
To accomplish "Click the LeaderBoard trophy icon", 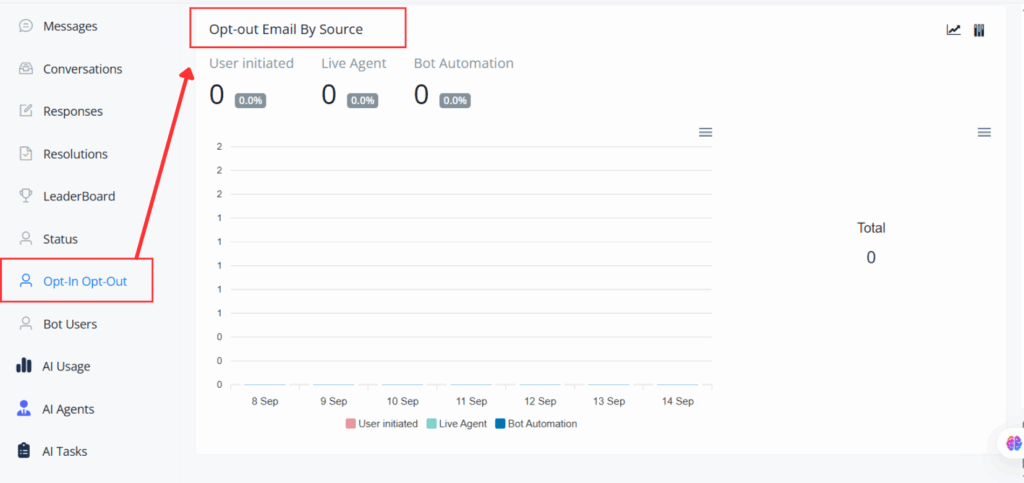I will point(26,196).
